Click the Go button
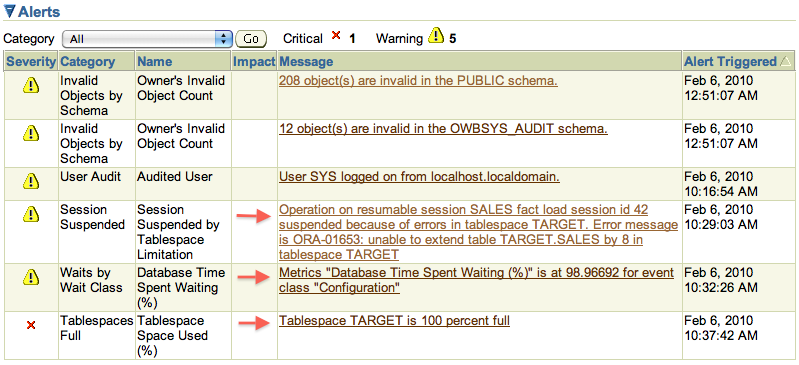The image size is (799, 365). pyautogui.click(x=251, y=39)
